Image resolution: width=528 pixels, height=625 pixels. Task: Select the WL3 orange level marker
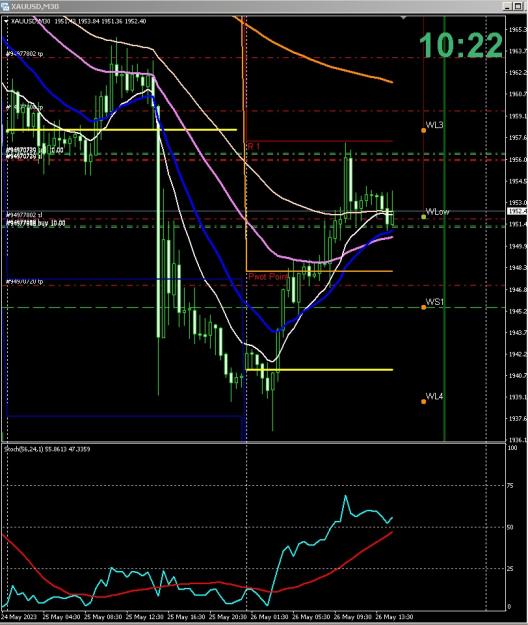pyautogui.click(x=424, y=130)
